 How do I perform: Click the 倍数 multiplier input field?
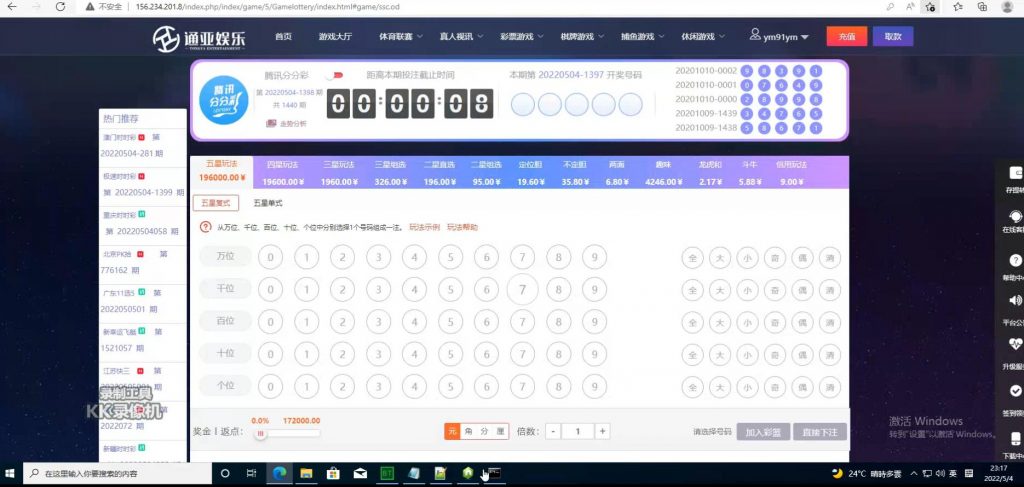pos(577,432)
